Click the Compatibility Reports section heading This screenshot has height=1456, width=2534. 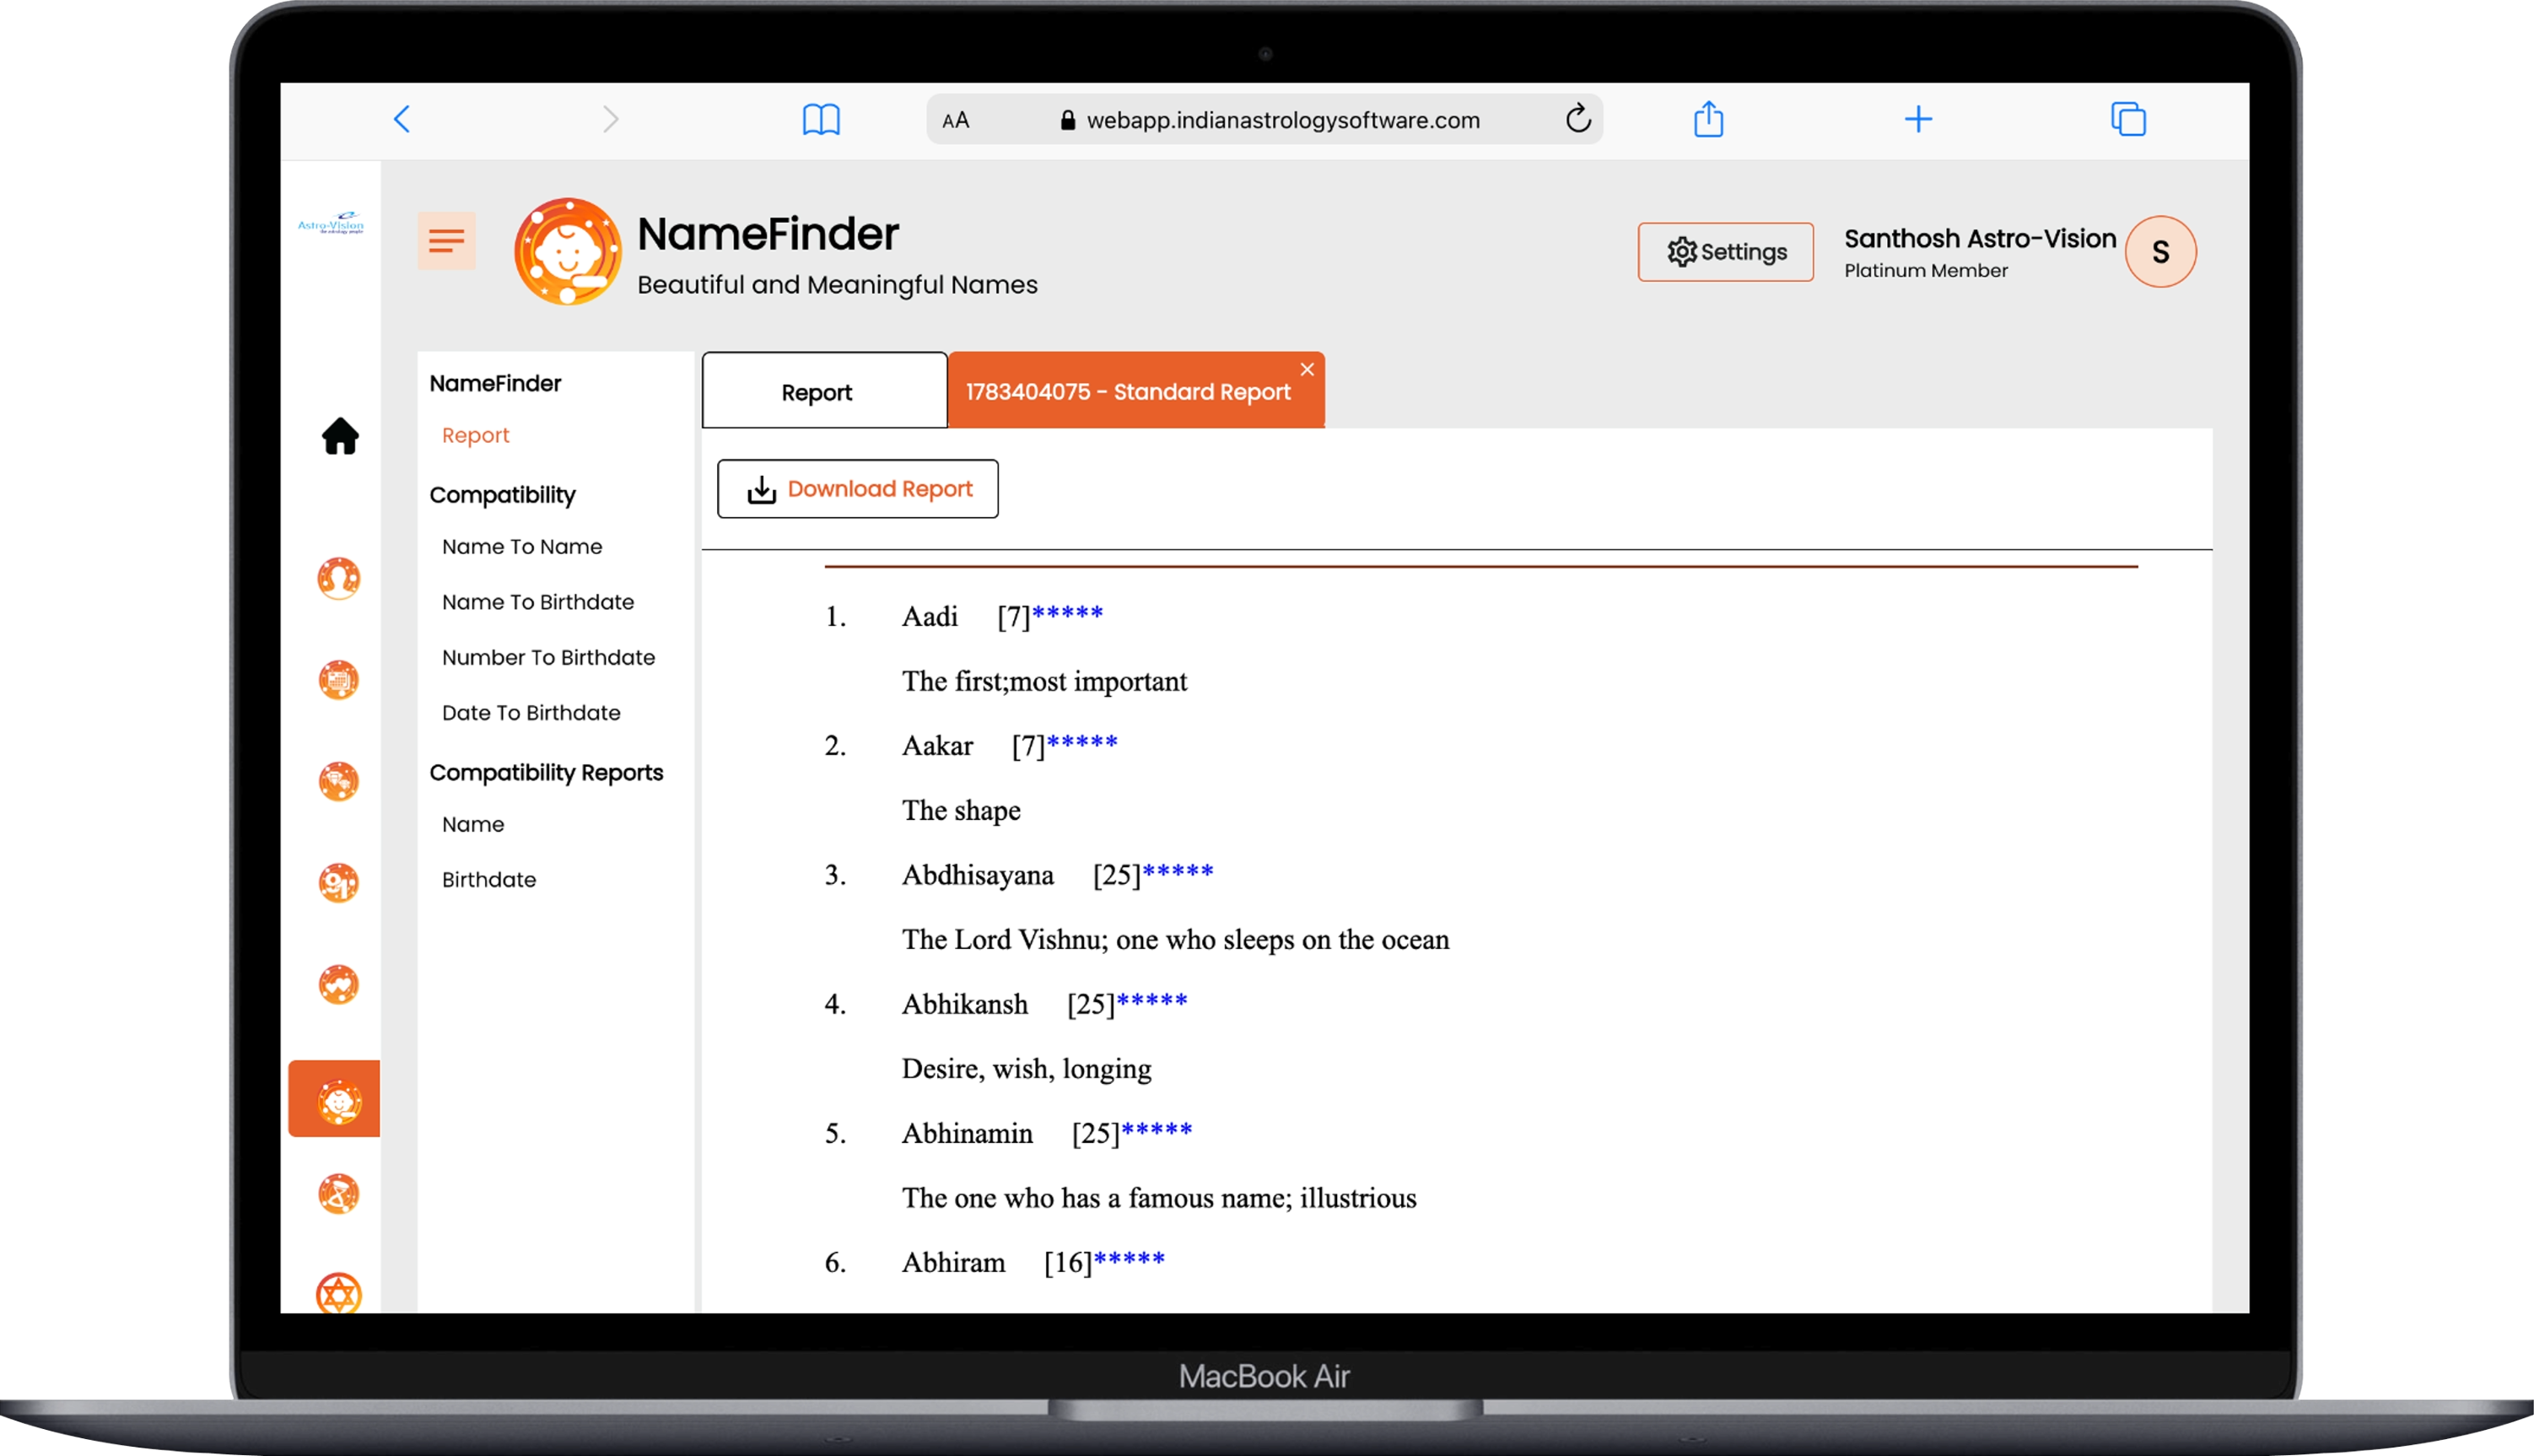(x=546, y=773)
